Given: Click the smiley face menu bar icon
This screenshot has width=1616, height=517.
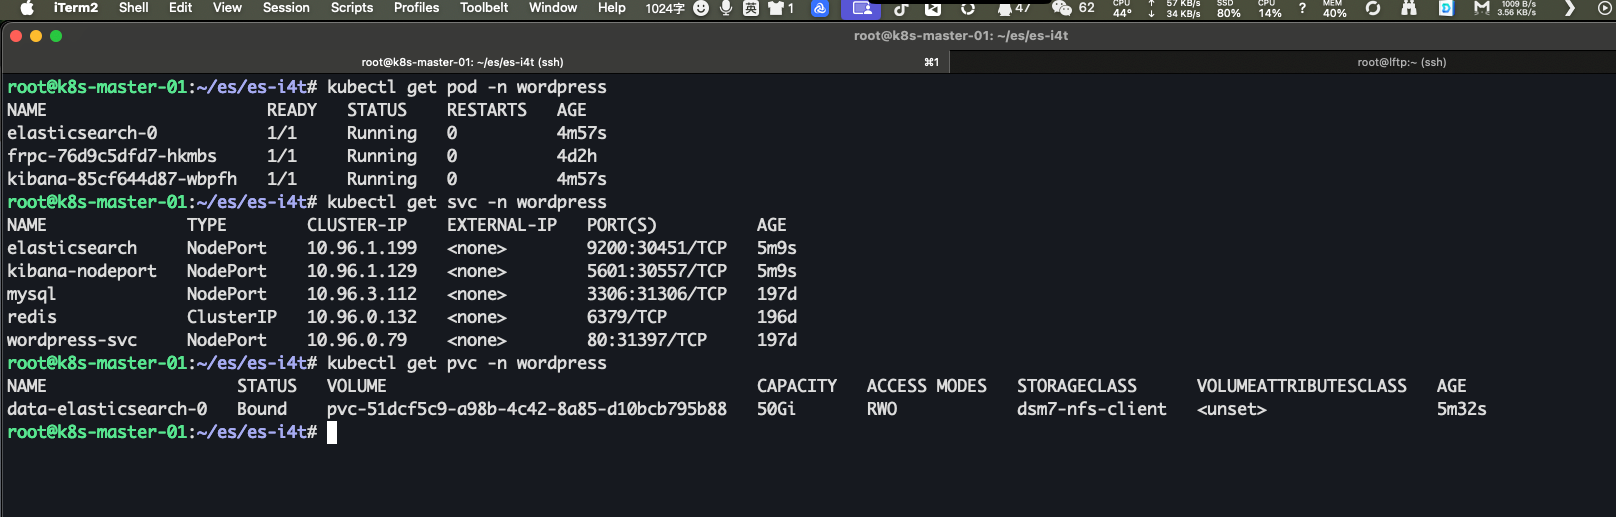Looking at the screenshot, I should 701,8.
